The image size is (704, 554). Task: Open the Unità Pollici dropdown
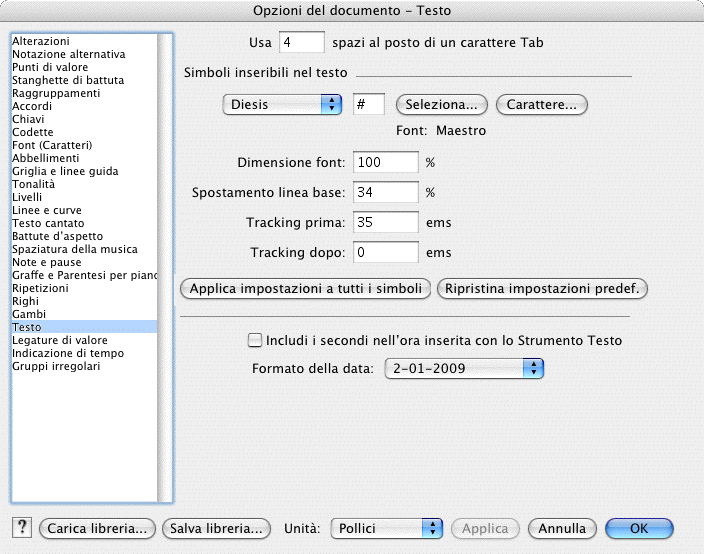coord(387,528)
